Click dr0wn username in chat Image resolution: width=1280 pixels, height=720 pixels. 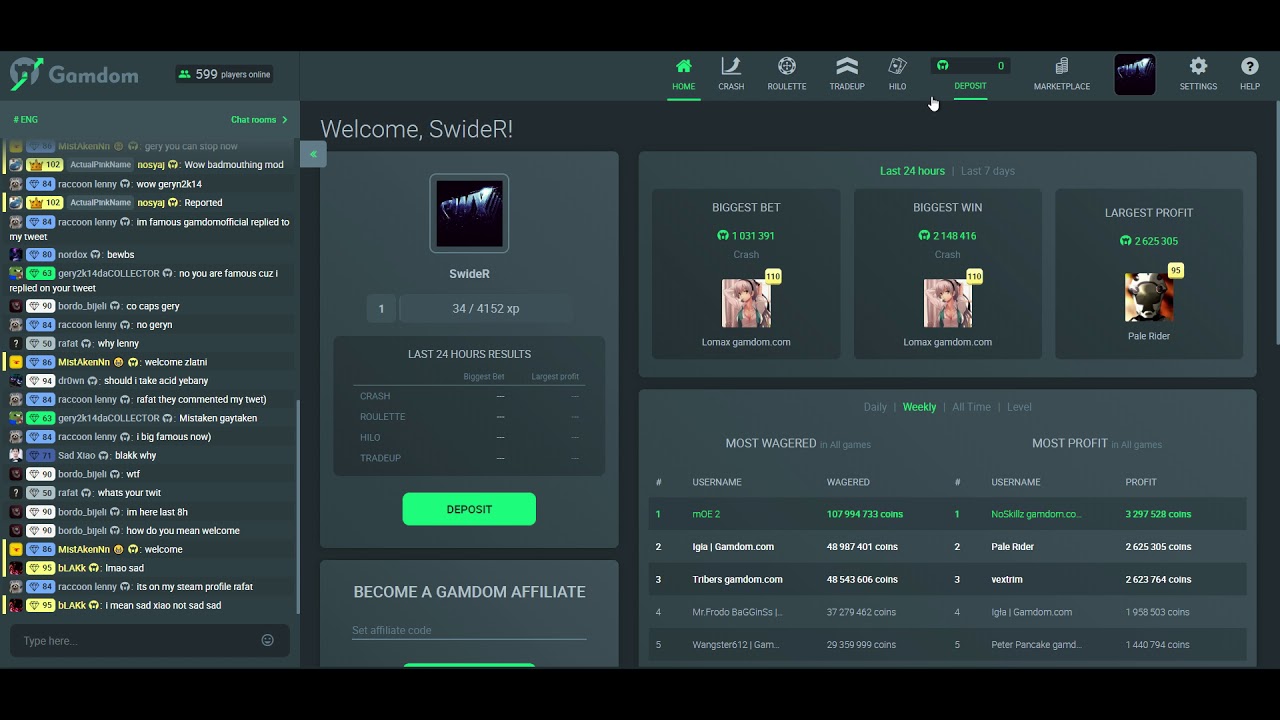tap(72, 381)
